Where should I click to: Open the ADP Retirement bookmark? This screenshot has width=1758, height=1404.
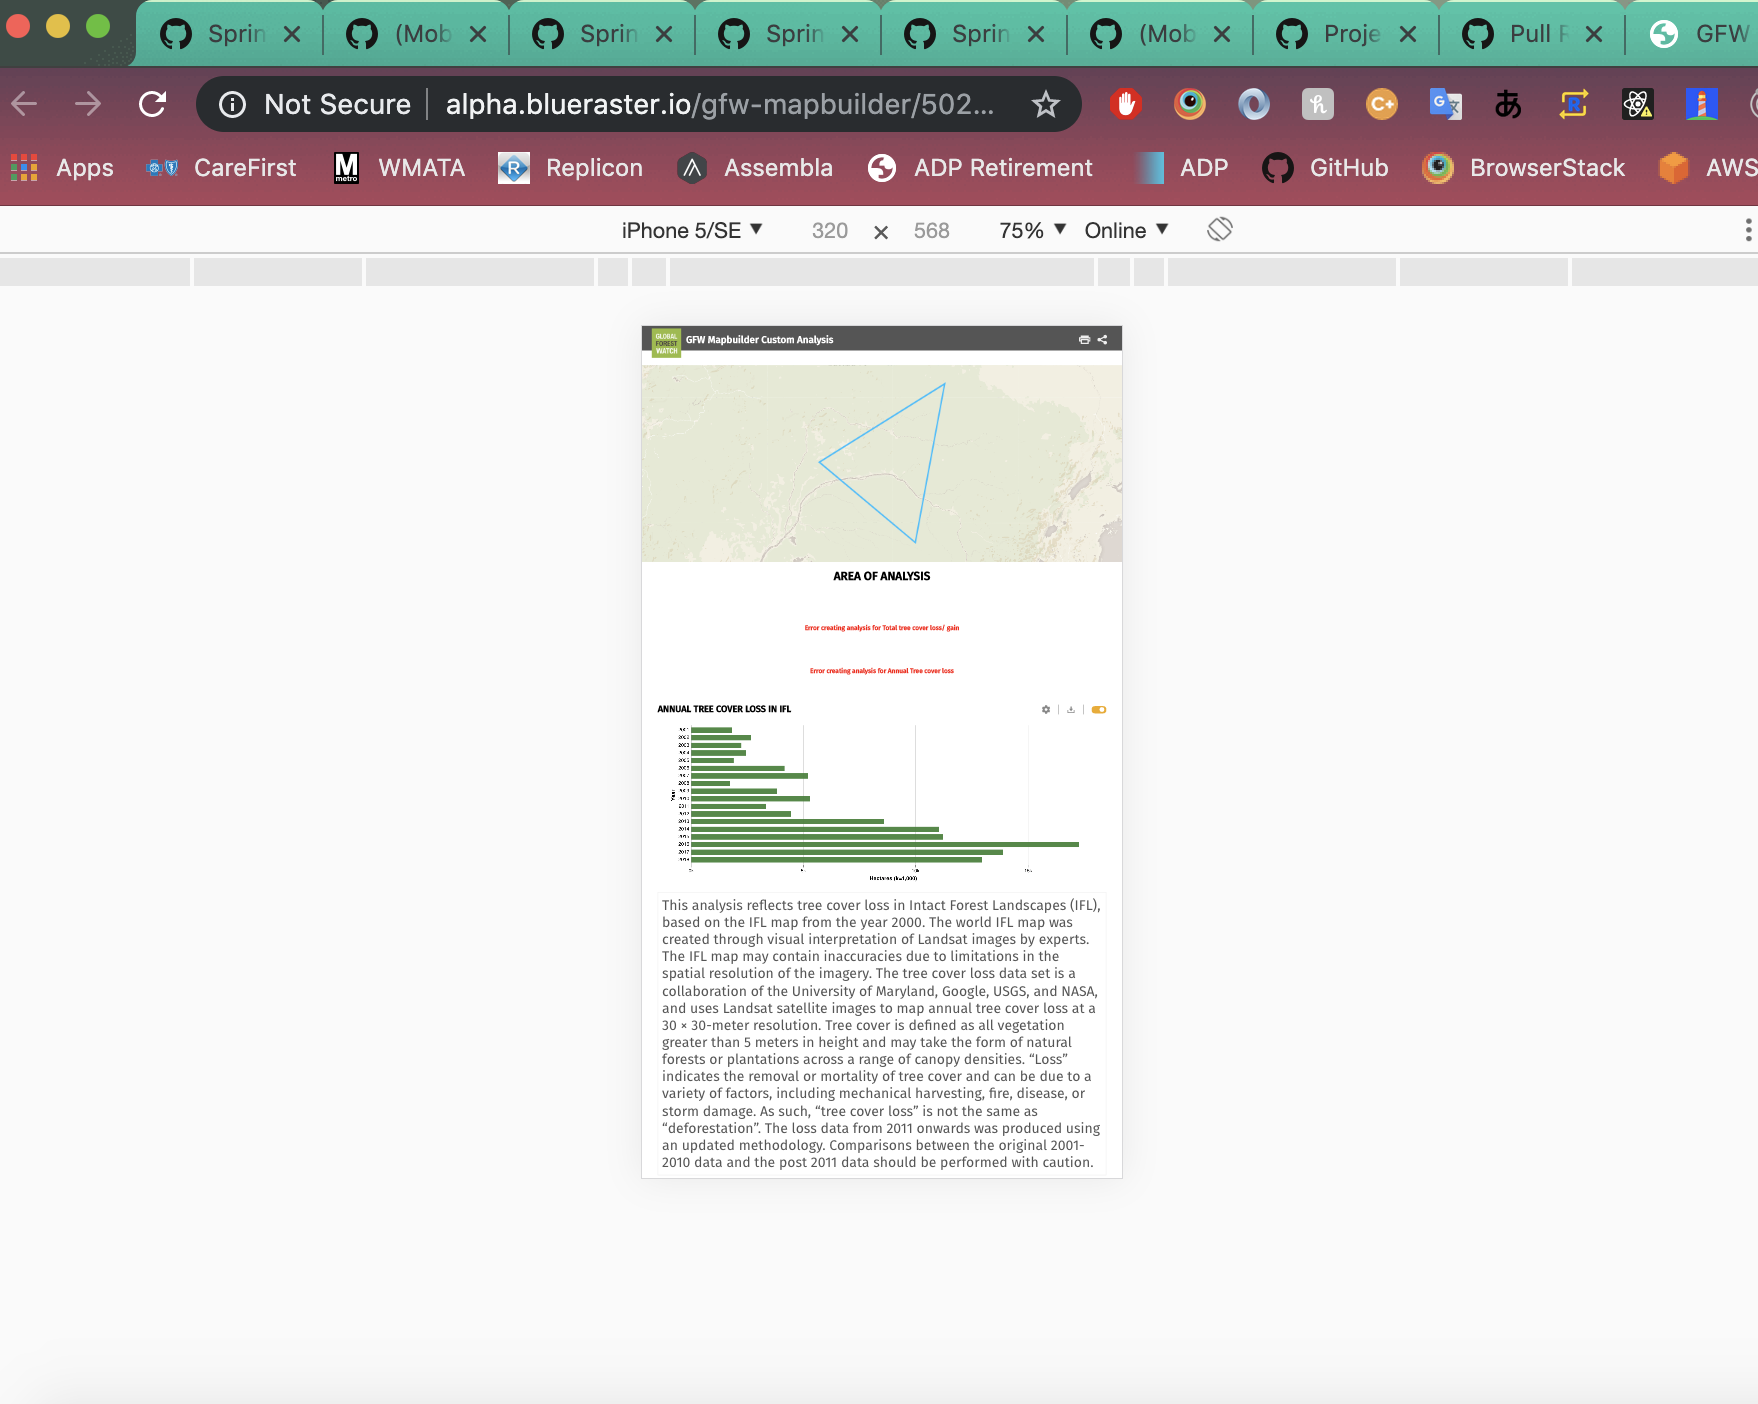tap(983, 167)
